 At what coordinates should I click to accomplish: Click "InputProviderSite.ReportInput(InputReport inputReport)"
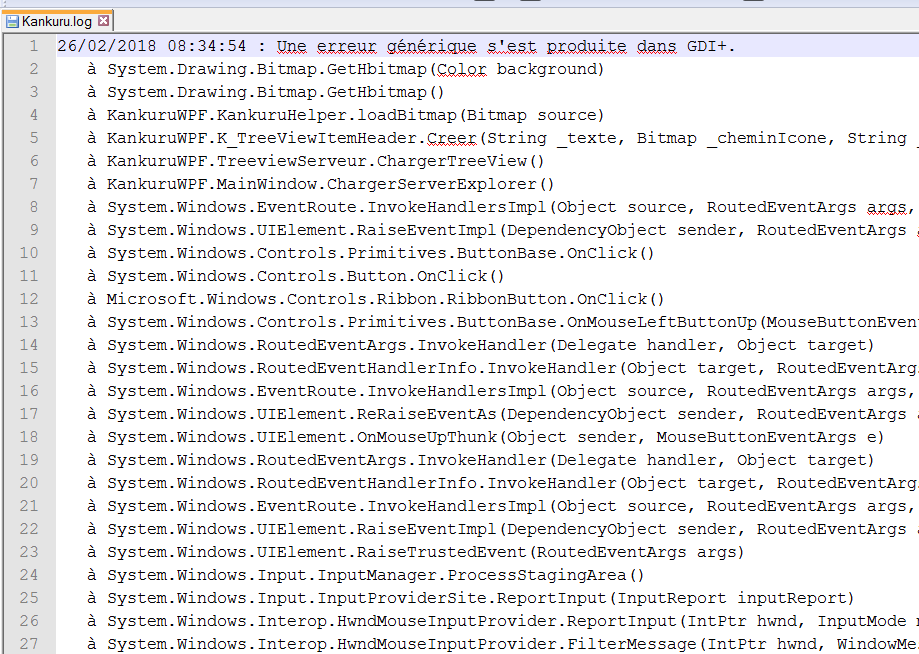586,598
